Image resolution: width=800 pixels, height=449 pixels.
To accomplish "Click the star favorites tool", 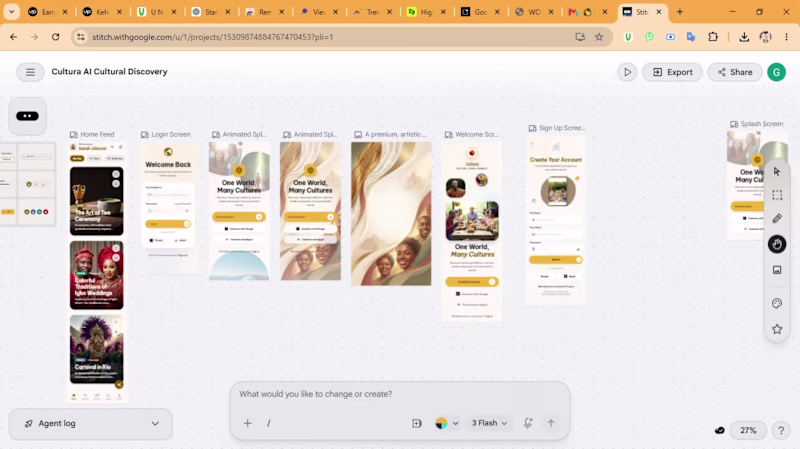I will point(777,329).
